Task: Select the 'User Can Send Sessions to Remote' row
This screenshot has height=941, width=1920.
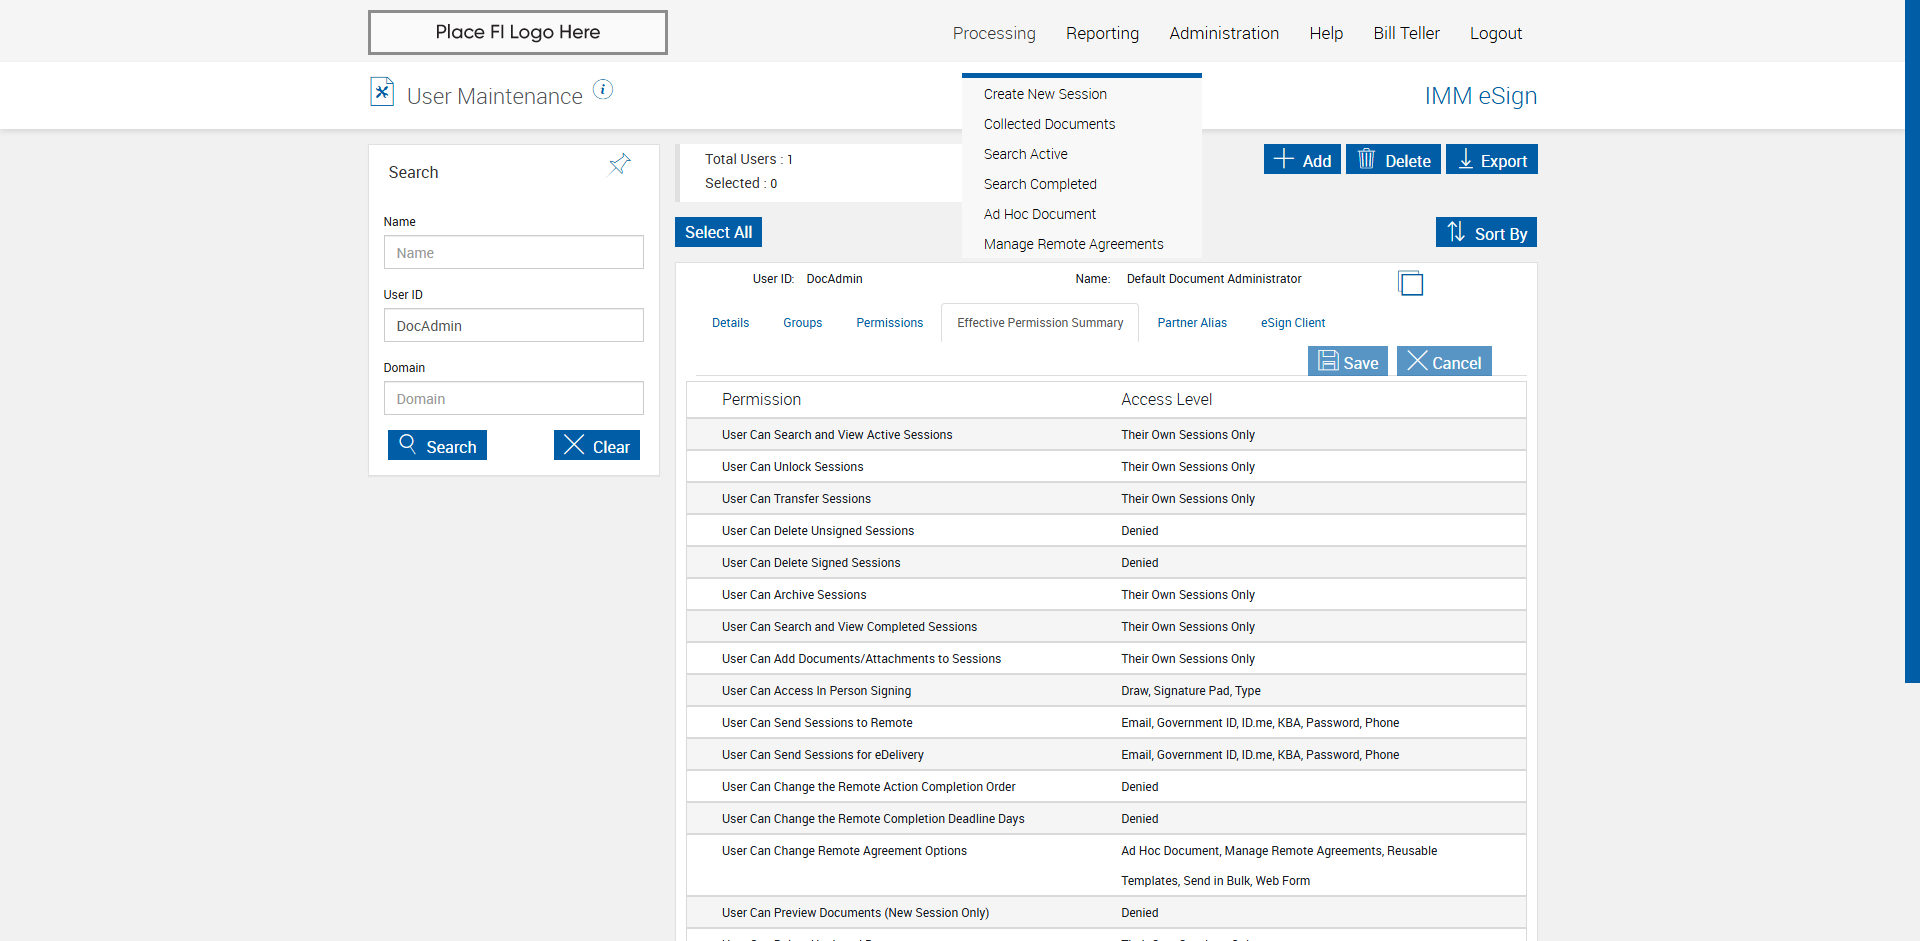Action: click(x=1106, y=723)
